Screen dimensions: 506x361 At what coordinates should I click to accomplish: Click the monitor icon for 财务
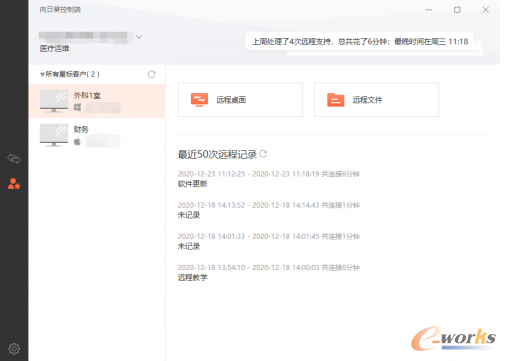coord(54,135)
